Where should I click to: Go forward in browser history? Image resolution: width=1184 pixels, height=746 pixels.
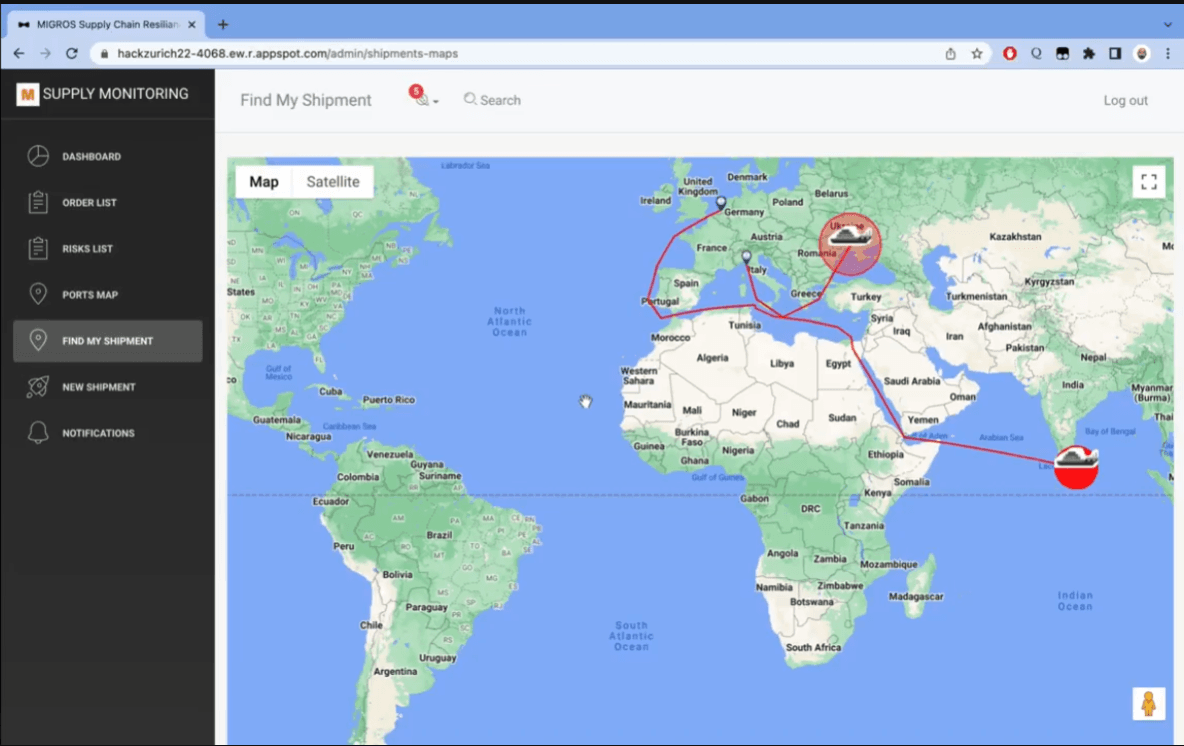click(x=45, y=54)
